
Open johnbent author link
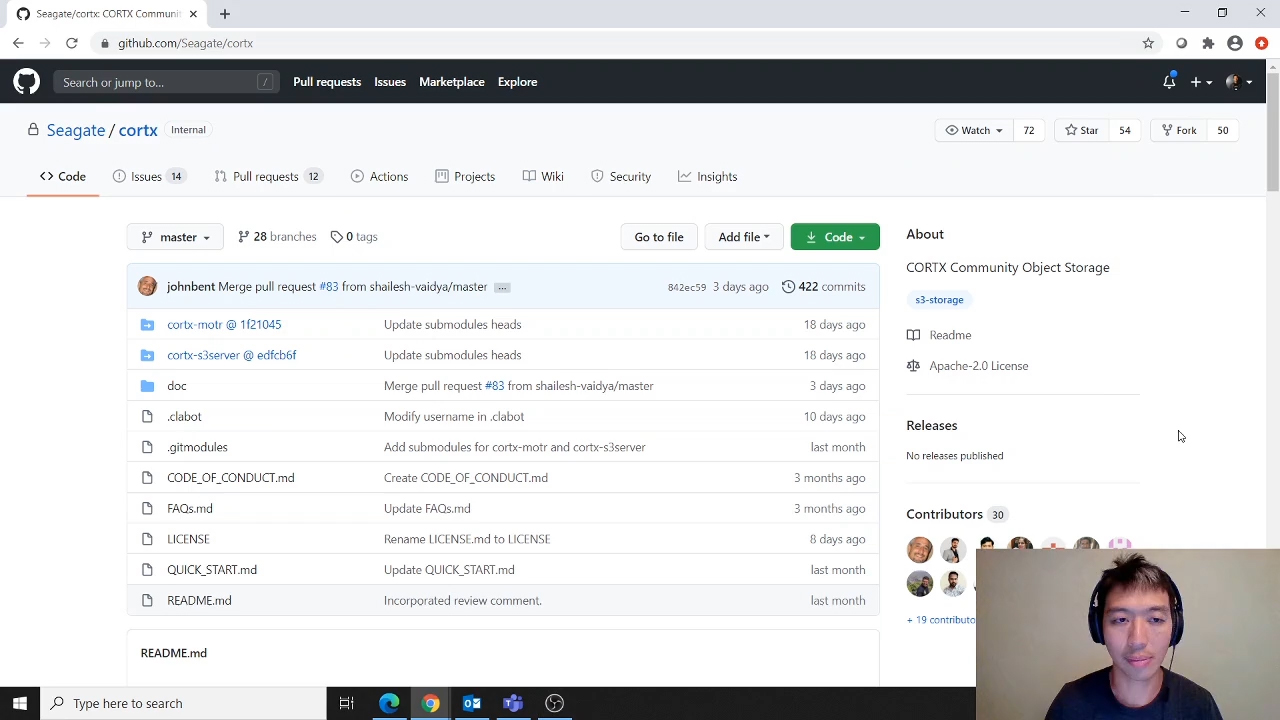(x=191, y=287)
